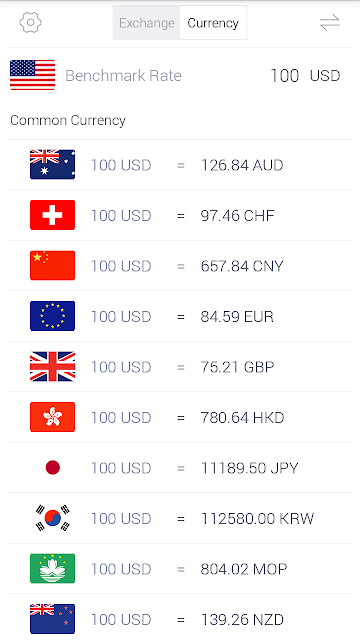Select the Japan flag icon

pos(53,467)
